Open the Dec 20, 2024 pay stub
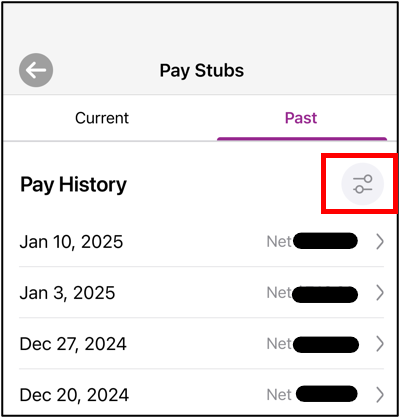This screenshot has width=400, height=419. [x=202, y=395]
